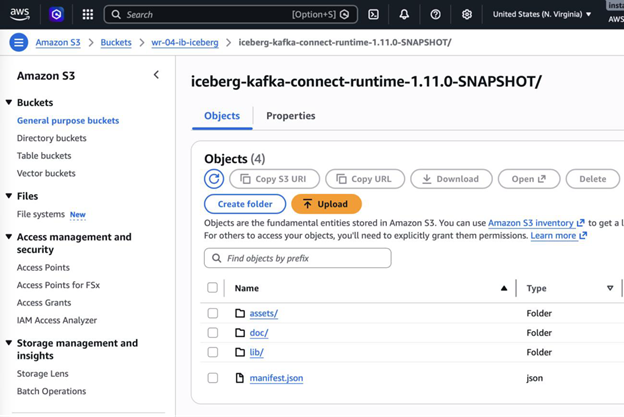Viewport: 624px width, 417px height.
Task: Open Batch Operations
Action: click(x=51, y=391)
